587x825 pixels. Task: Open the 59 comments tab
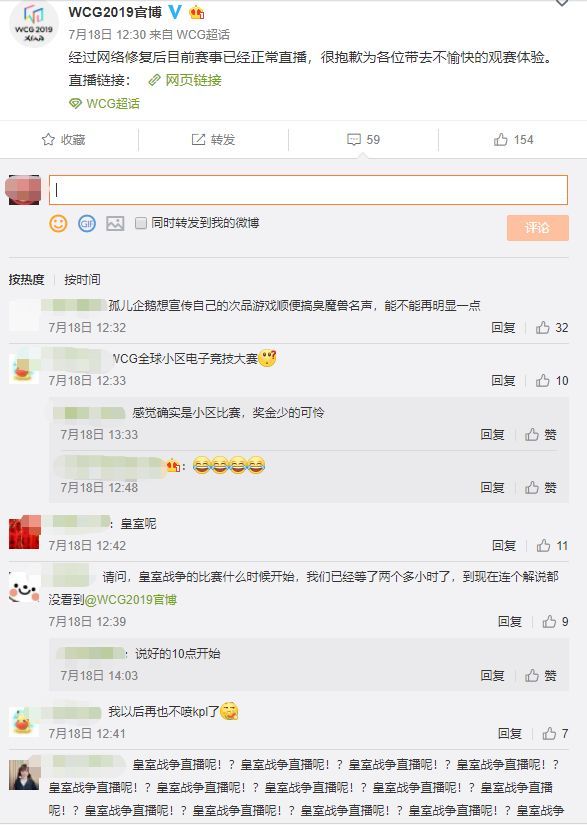tap(363, 139)
